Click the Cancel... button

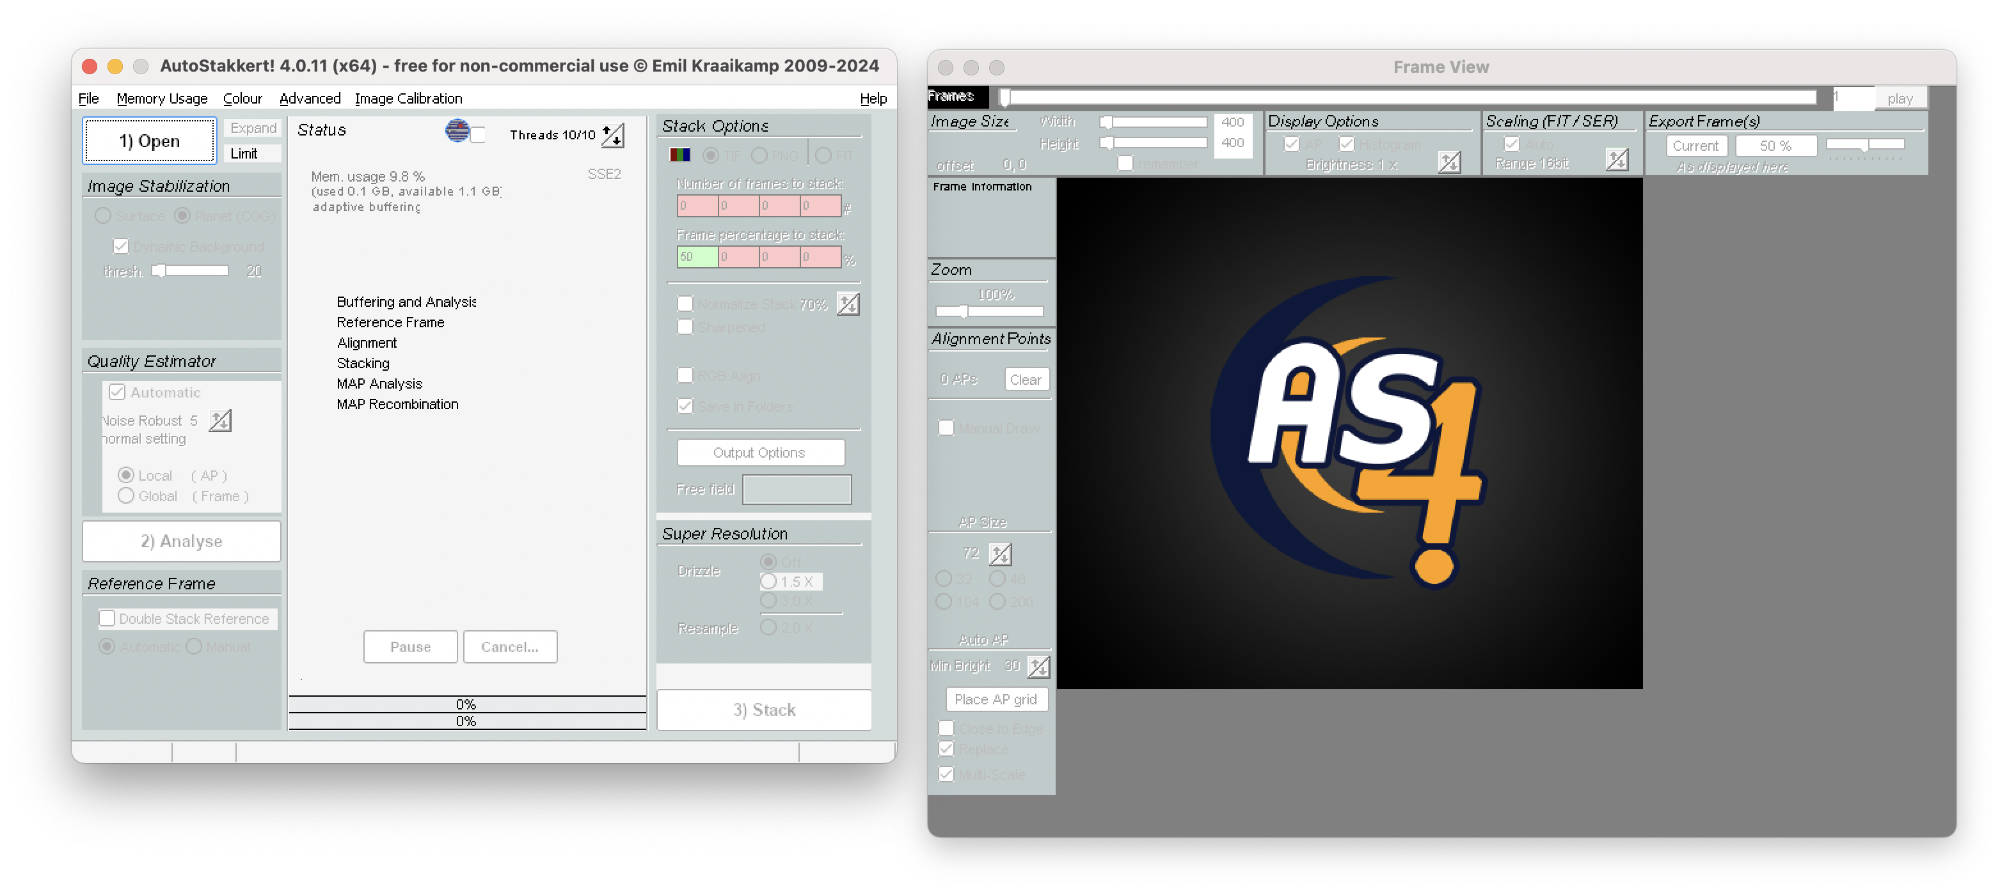510,647
